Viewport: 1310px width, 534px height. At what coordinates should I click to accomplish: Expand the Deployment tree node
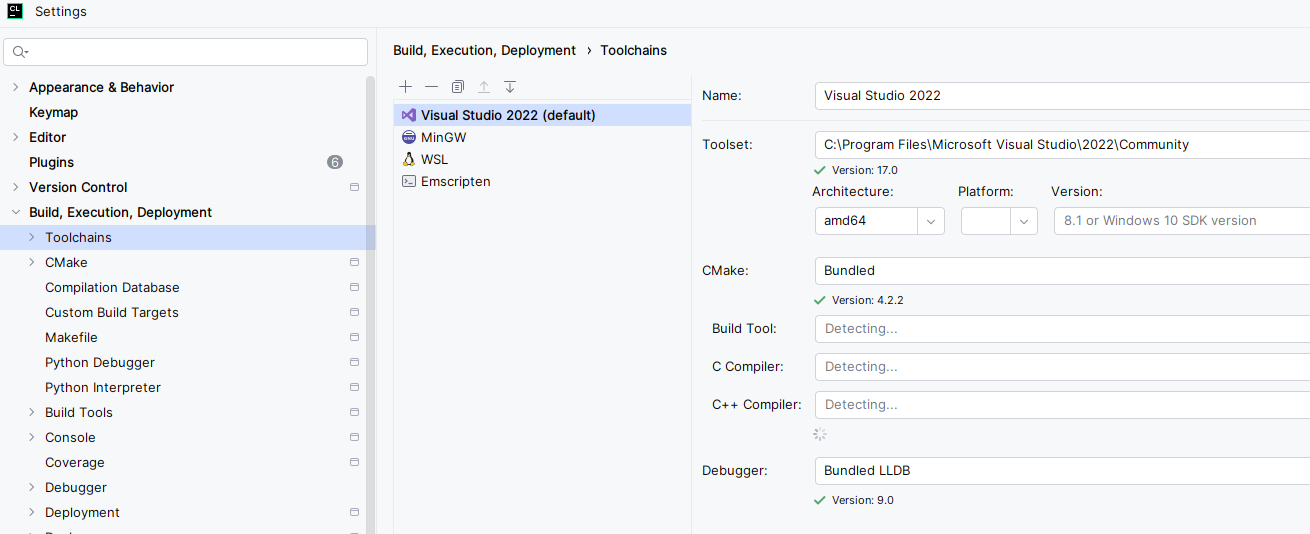point(31,512)
